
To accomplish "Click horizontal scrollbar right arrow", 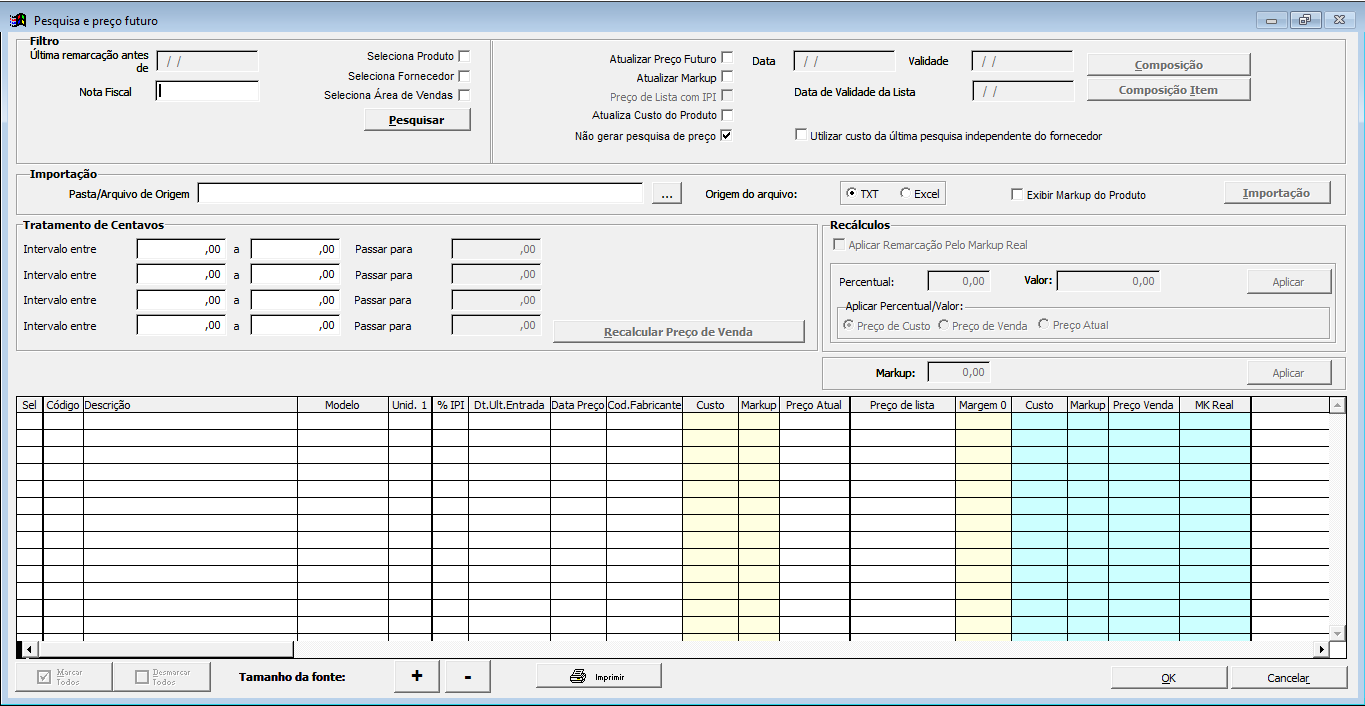I will pos(1321,649).
